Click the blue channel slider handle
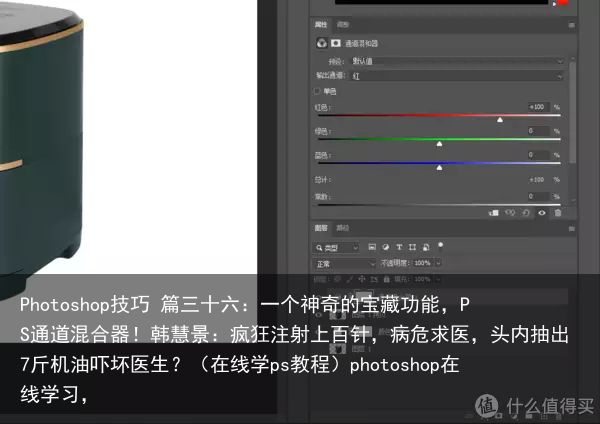Viewport: 600px width, 424px height. coord(439,168)
